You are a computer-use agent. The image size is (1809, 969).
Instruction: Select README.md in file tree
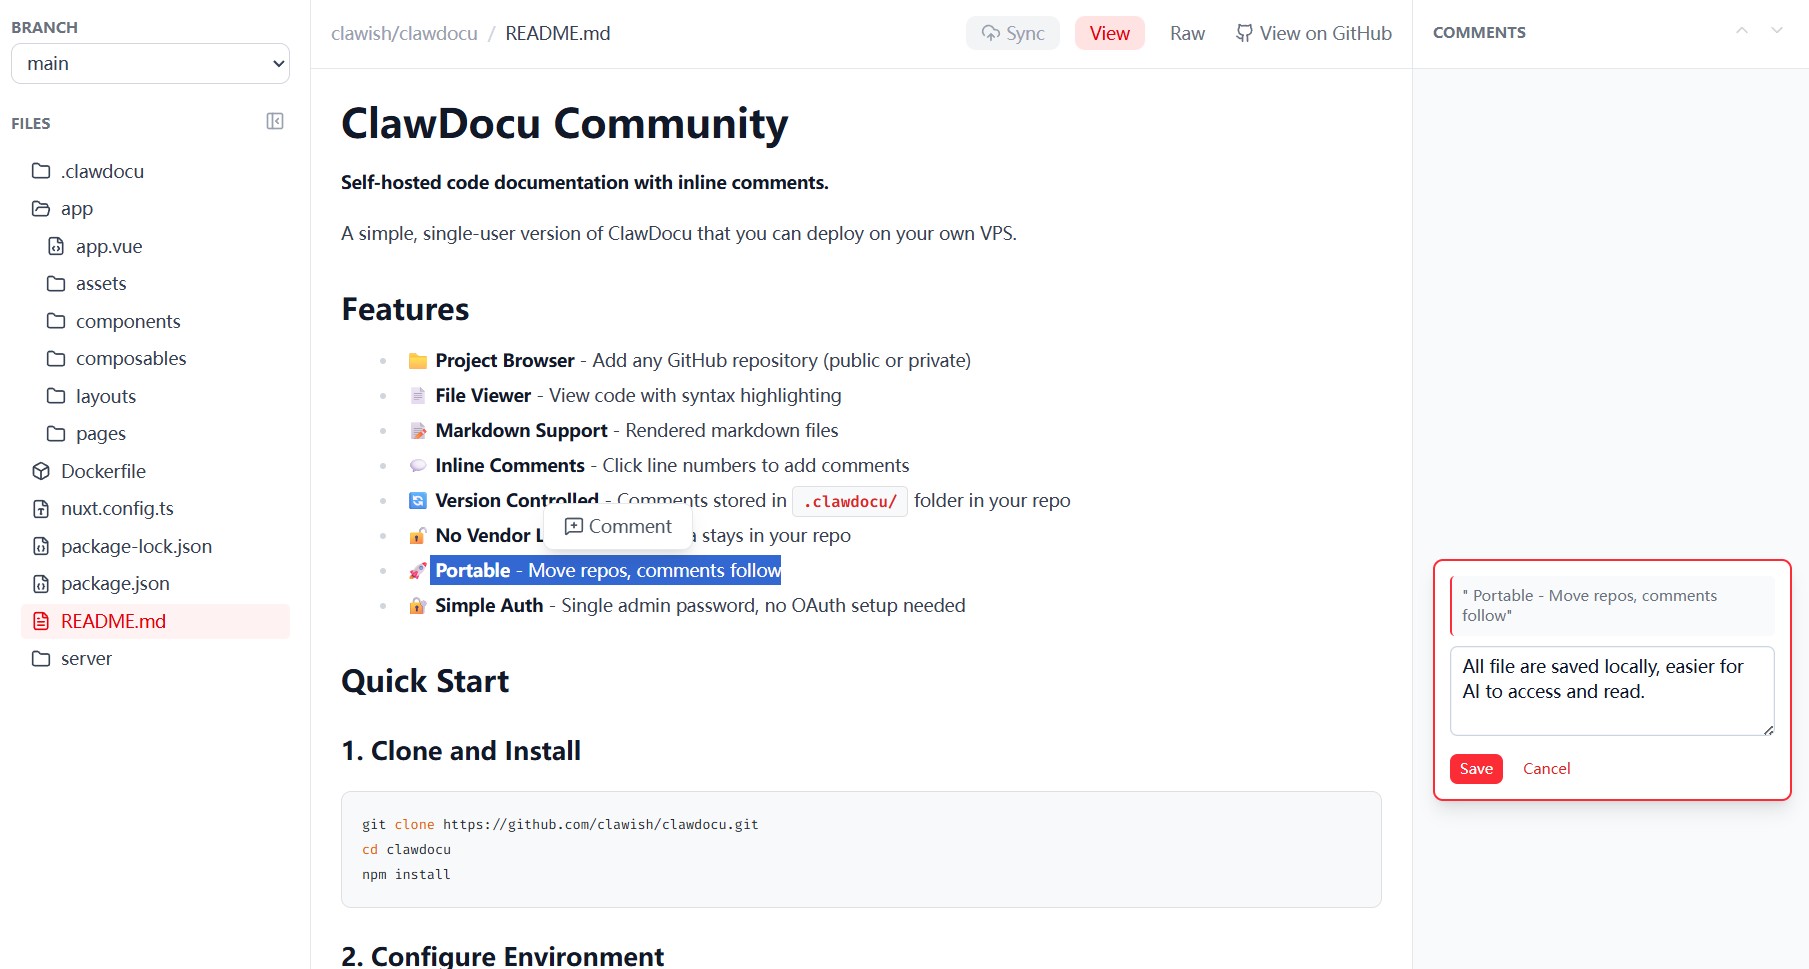tap(155, 621)
